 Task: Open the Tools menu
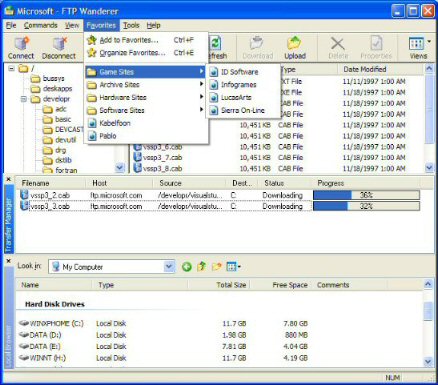pos(131,25)
